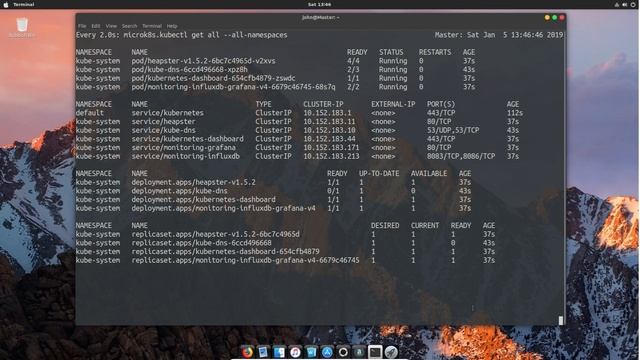Click the service/monitoring-grafana text

183,148
